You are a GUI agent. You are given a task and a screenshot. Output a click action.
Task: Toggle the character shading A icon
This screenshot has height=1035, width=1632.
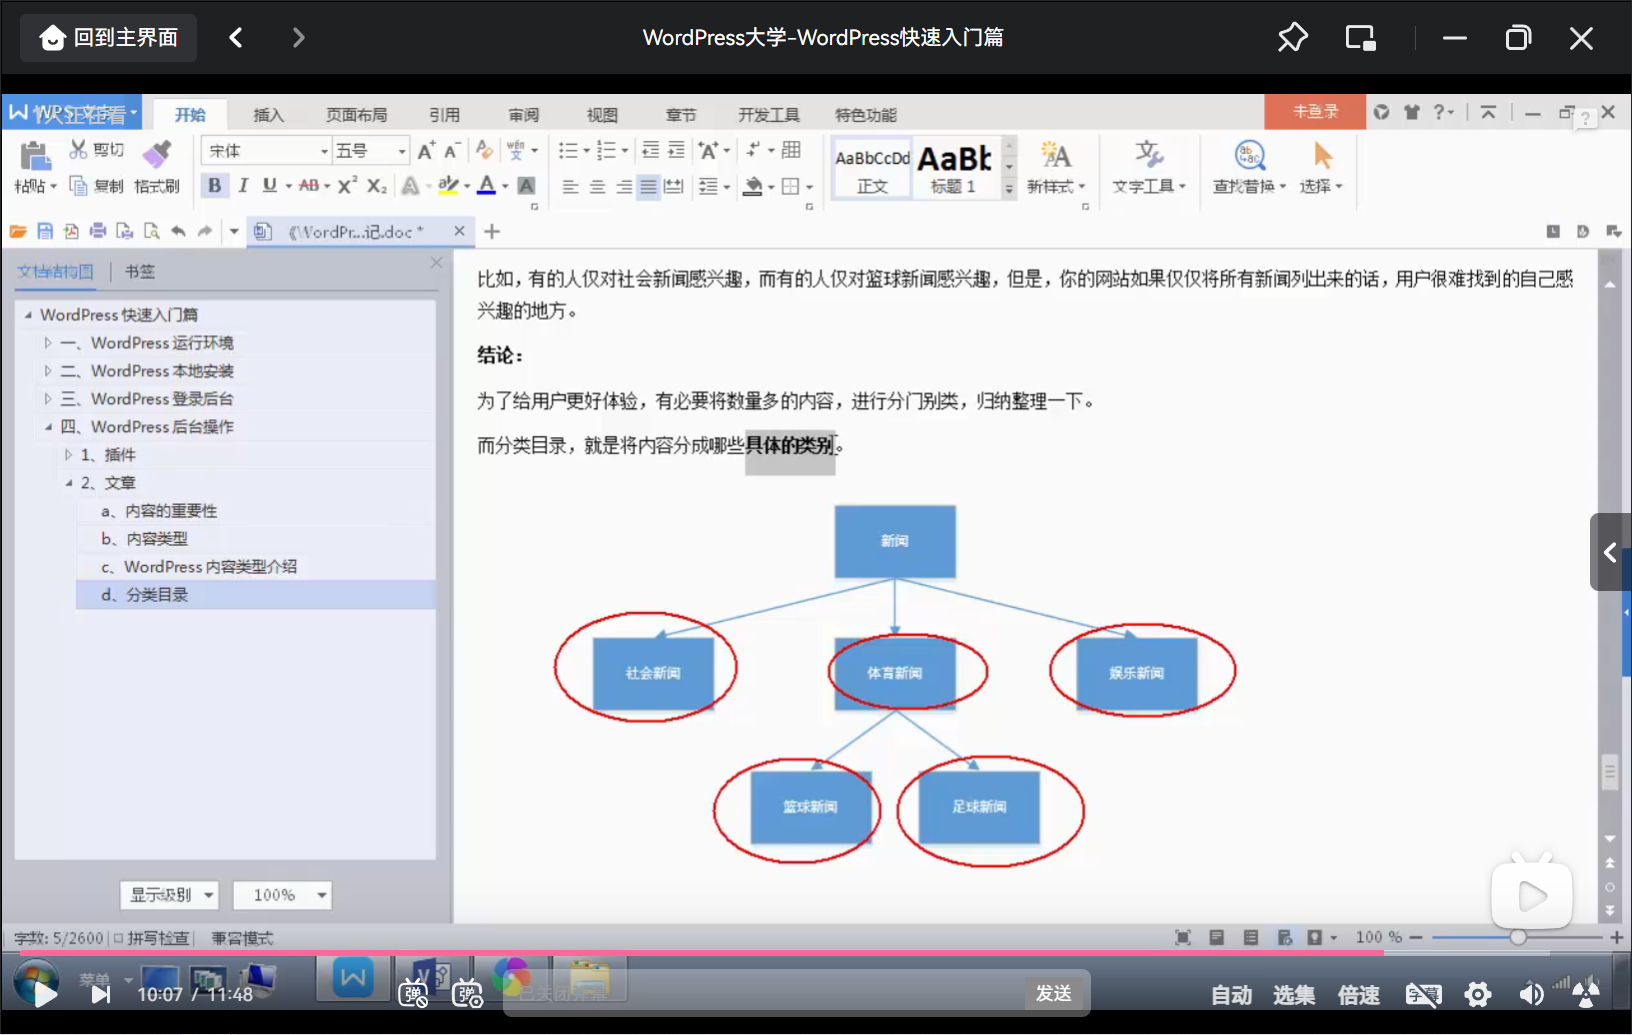527,186
